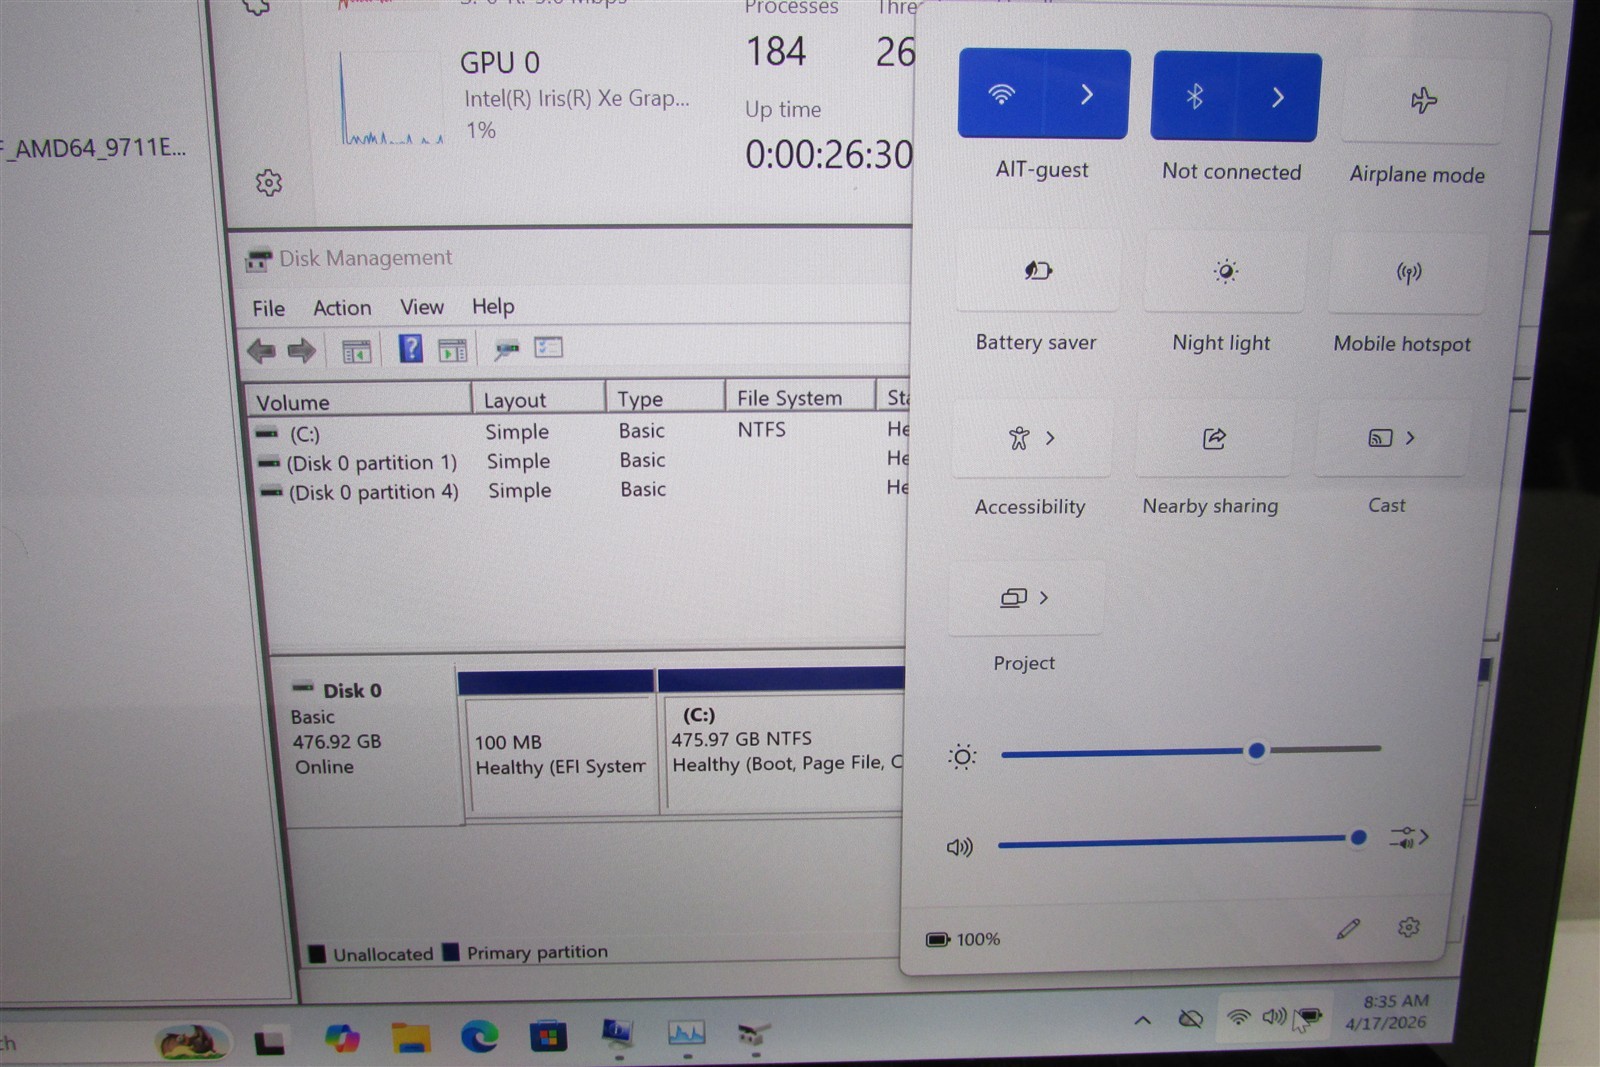Image resolution: width=1600 pixels, height=1067 pixels.
Task: Open the Settings view checklist toolbar icon
Action: 548,347
